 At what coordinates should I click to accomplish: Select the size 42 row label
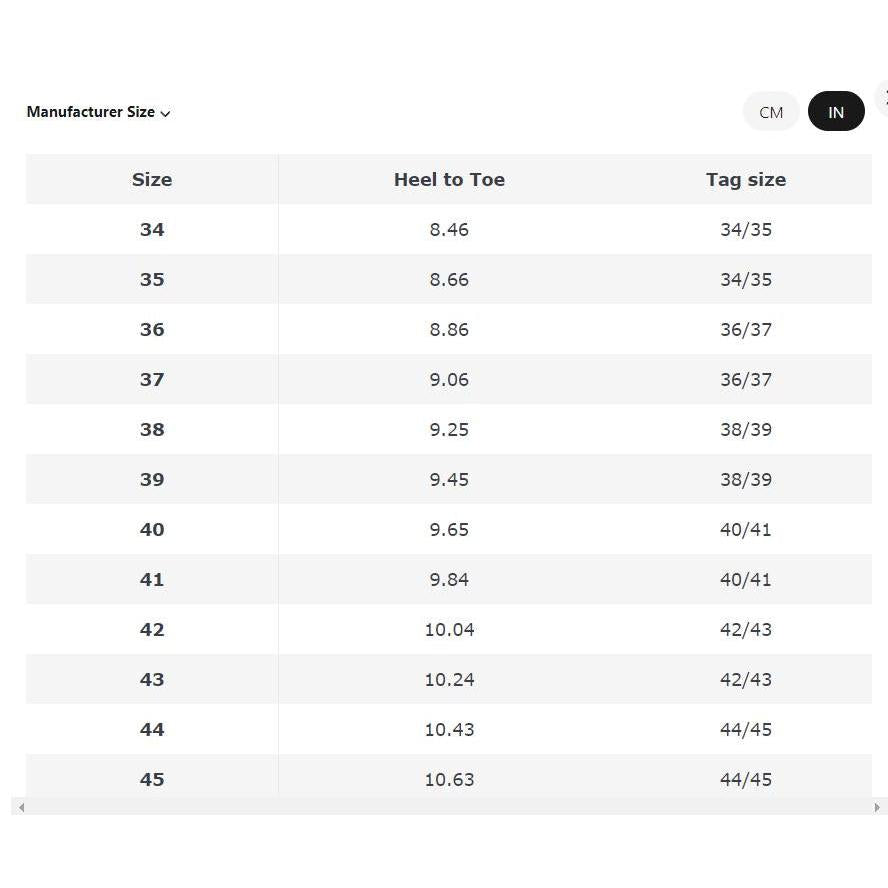coord(152,629)
